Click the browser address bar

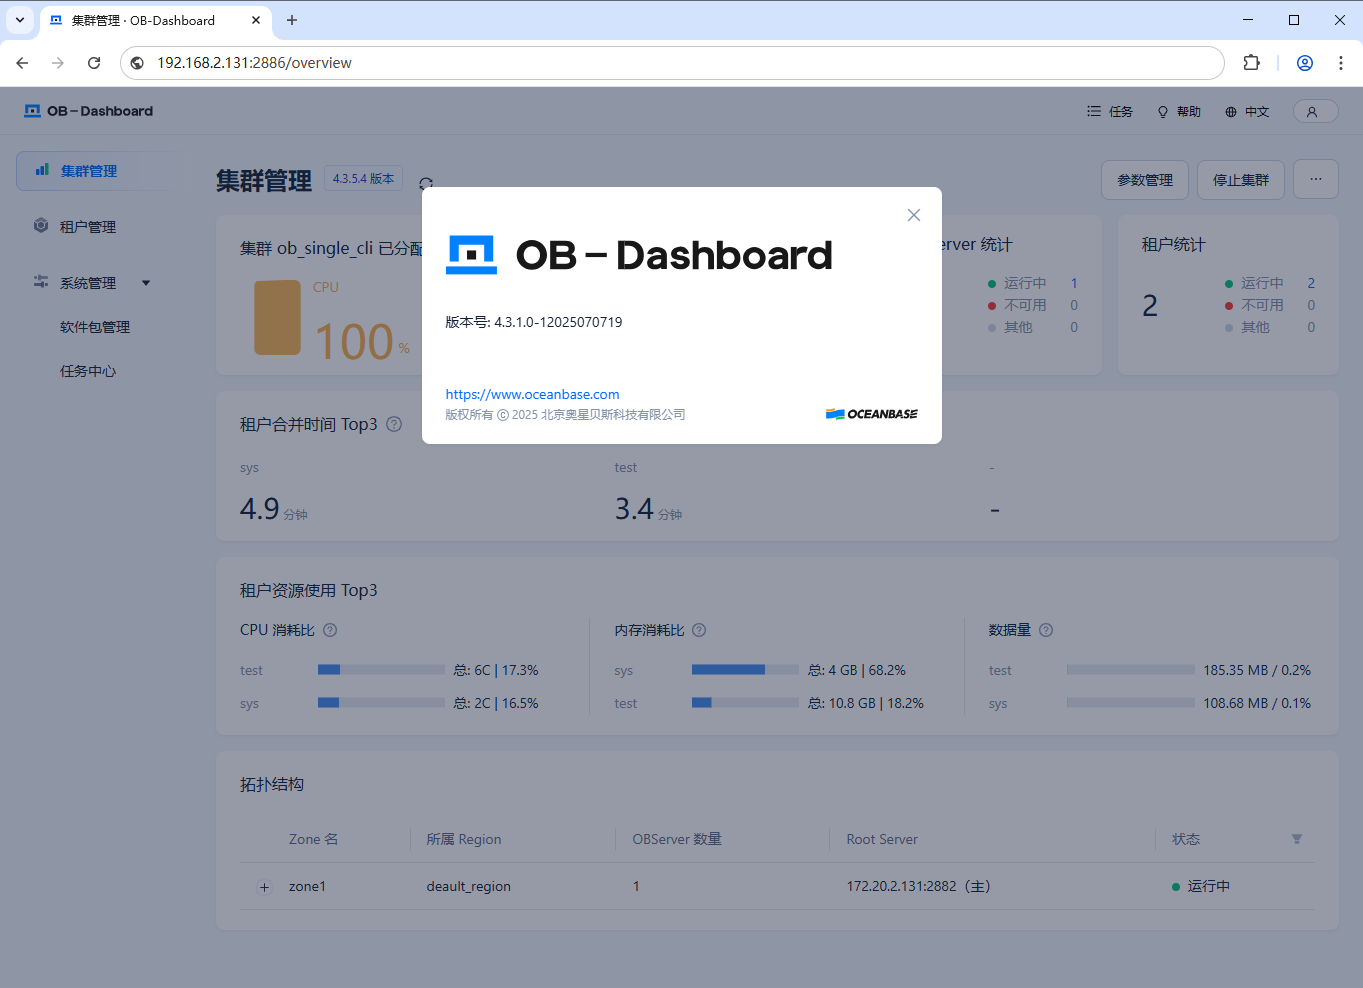click(x=680, y=63)
